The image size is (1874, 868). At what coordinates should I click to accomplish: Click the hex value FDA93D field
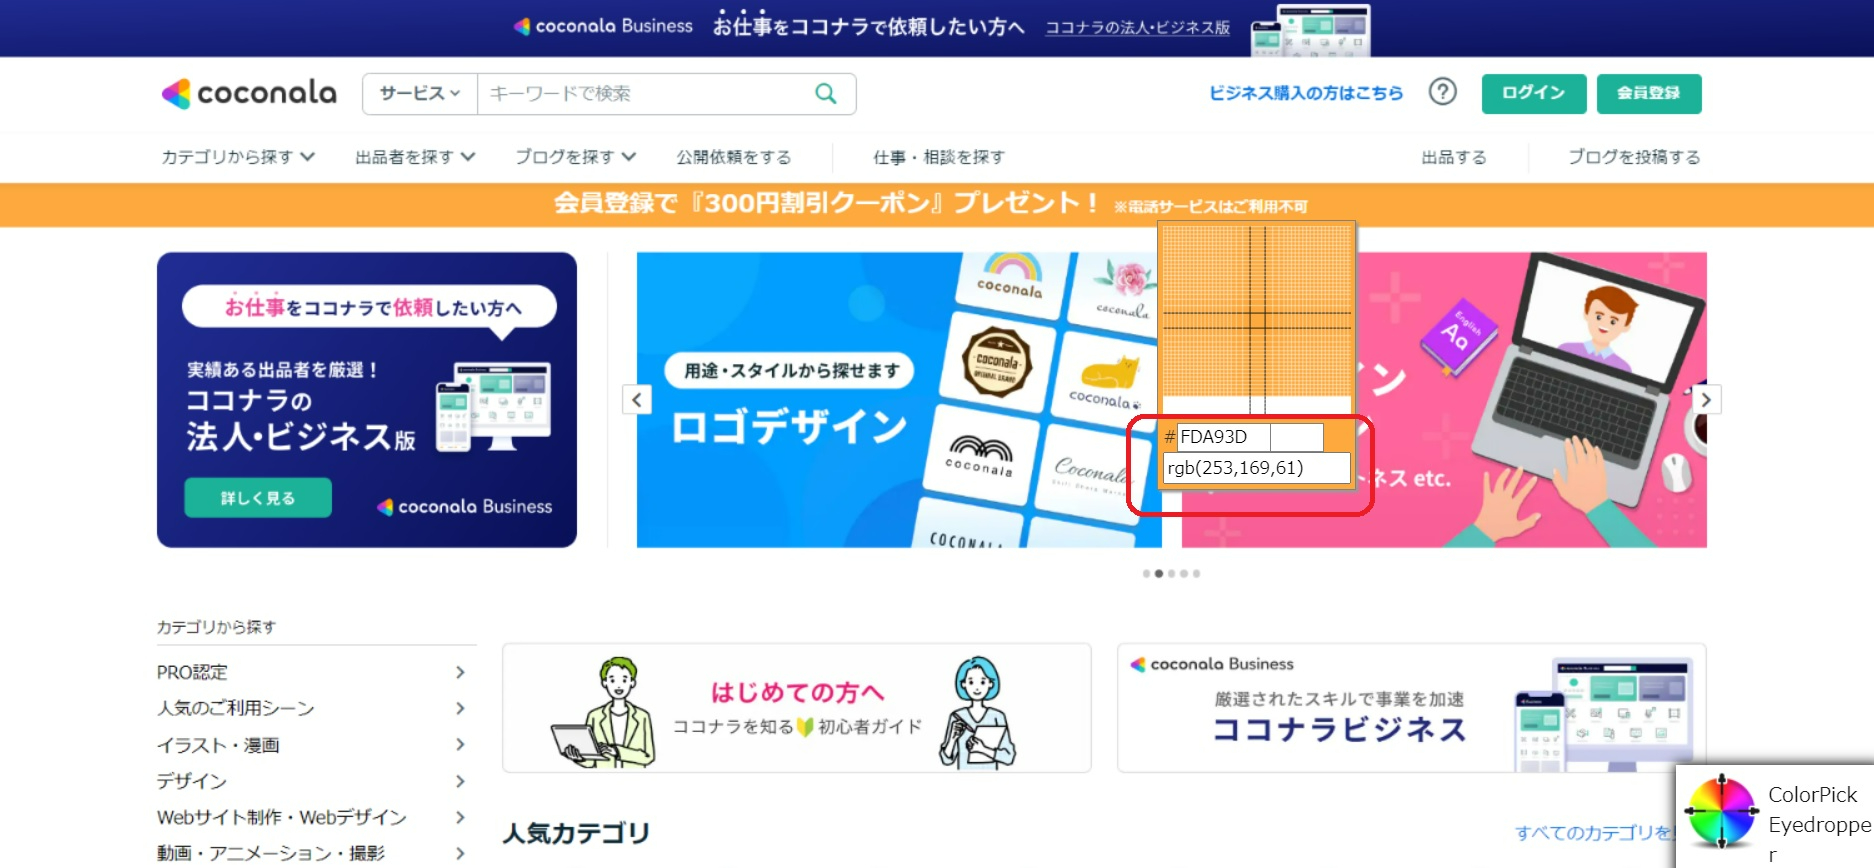click(1223, 437)
